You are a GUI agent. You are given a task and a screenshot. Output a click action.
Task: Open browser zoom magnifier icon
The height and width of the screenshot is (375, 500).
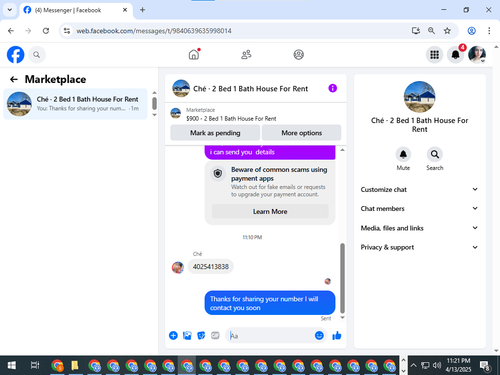coord(431,31)
